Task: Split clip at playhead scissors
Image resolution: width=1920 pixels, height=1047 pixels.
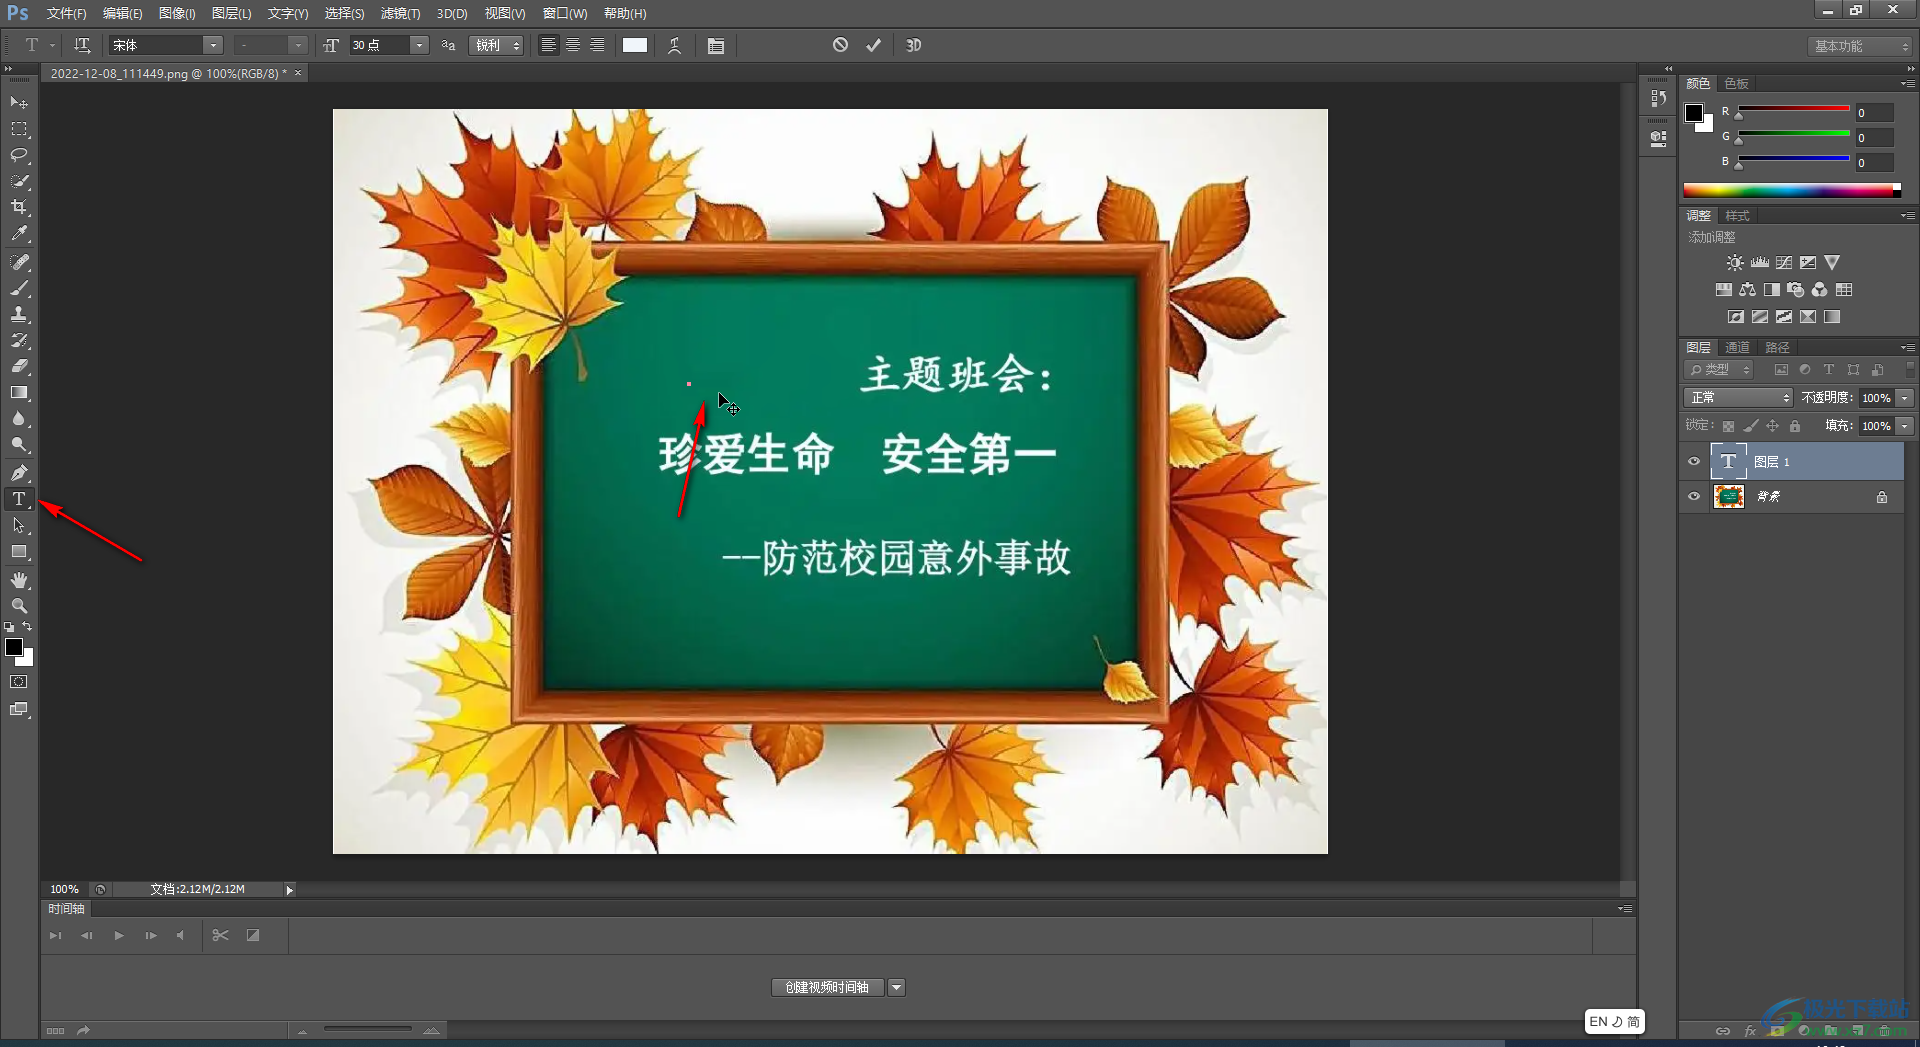Action: click(221, 935)
